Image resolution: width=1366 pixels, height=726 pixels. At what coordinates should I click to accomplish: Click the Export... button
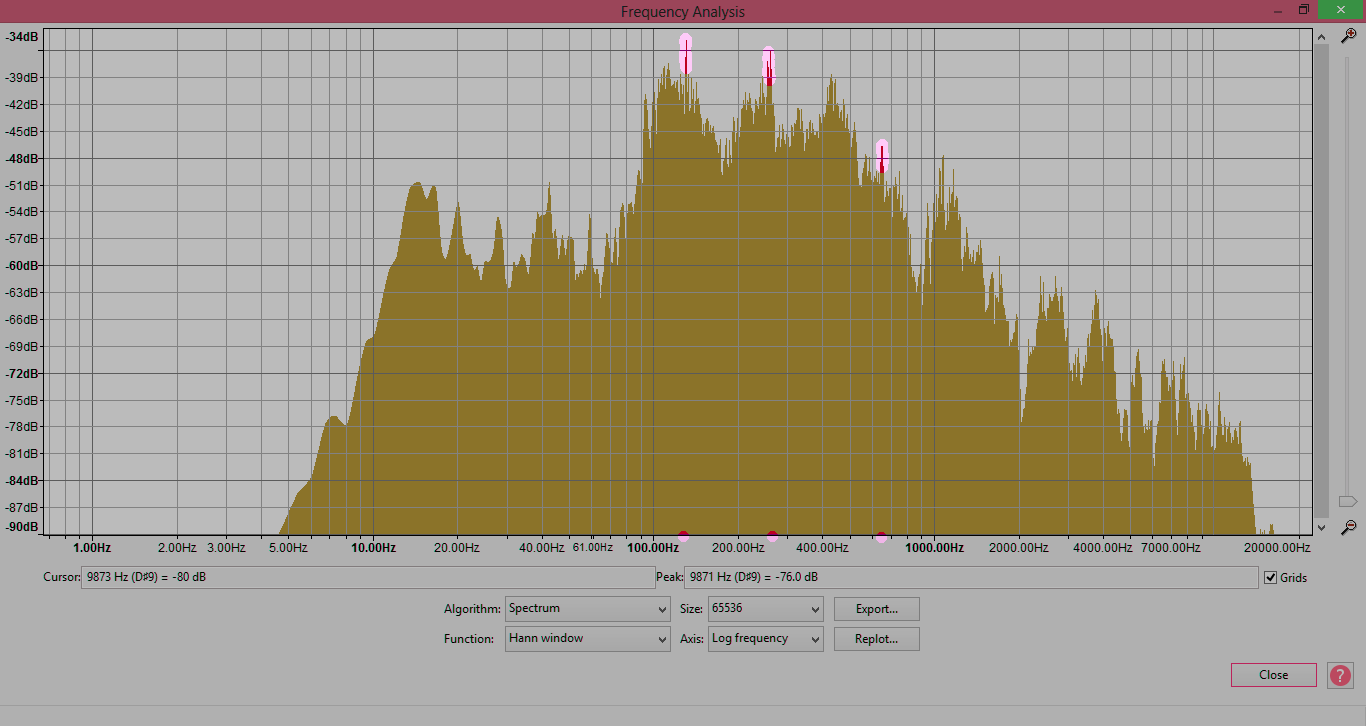[x=875, y=609]
